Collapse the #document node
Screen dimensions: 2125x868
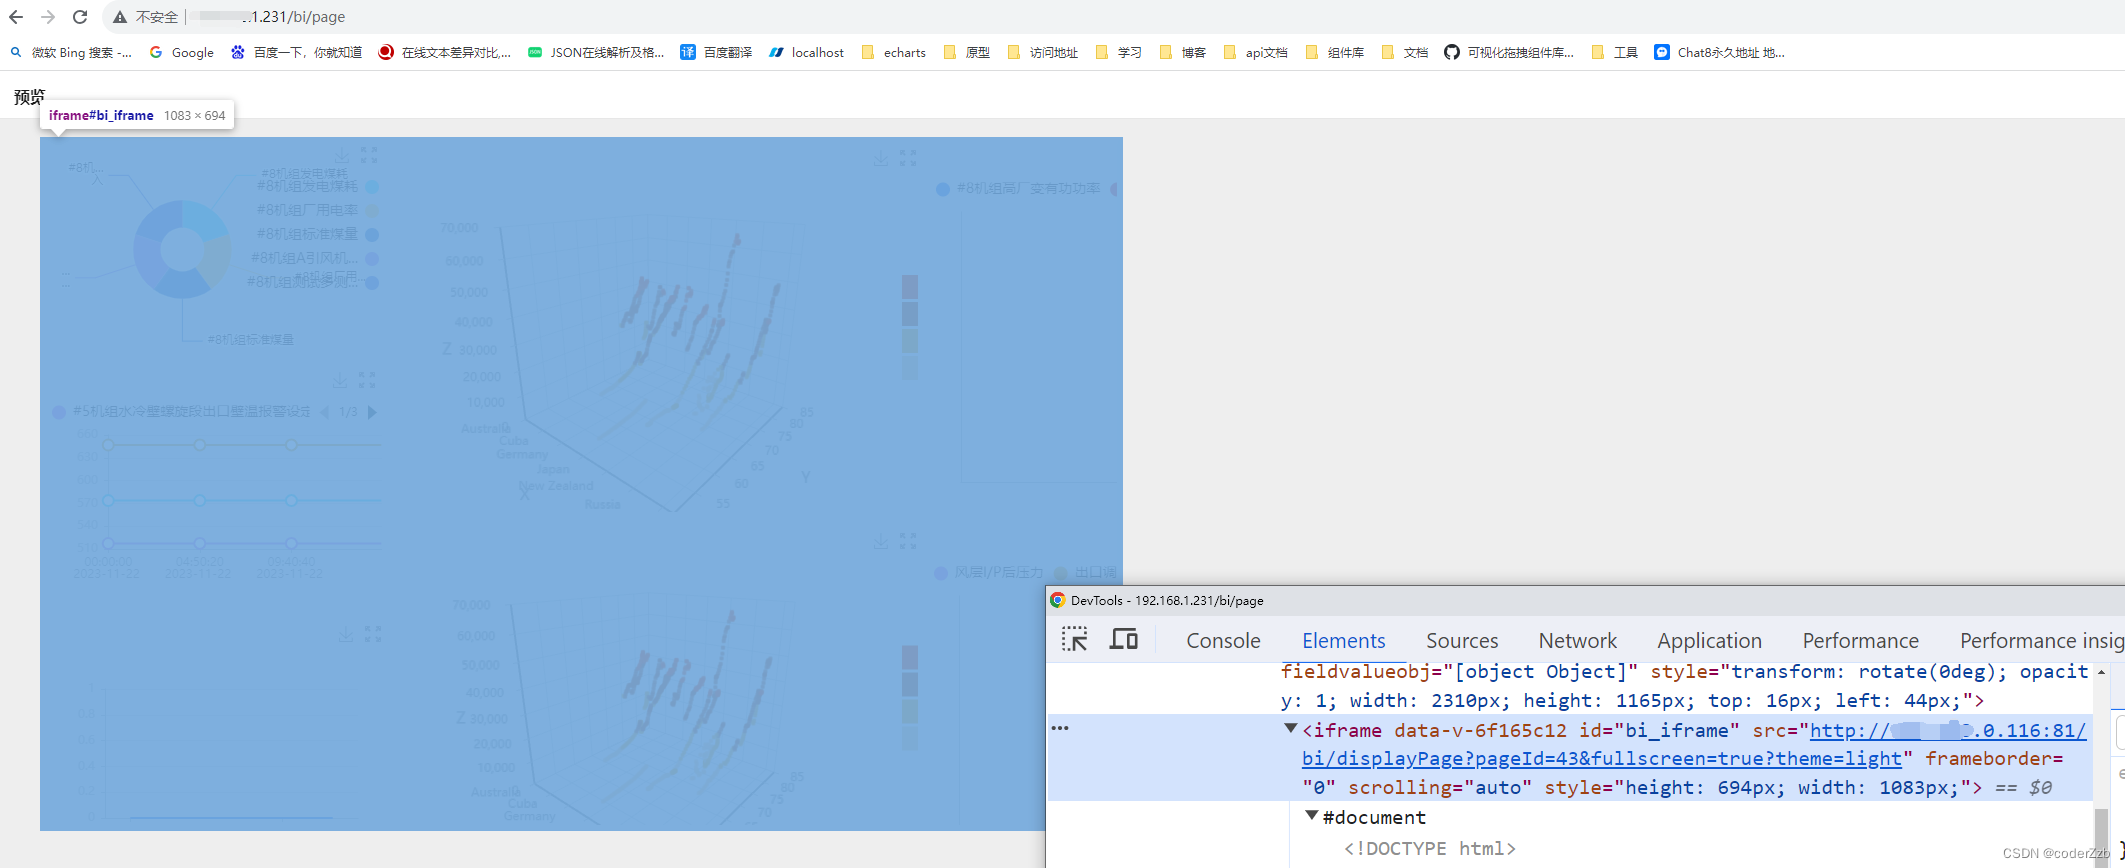coord(1311,816)
